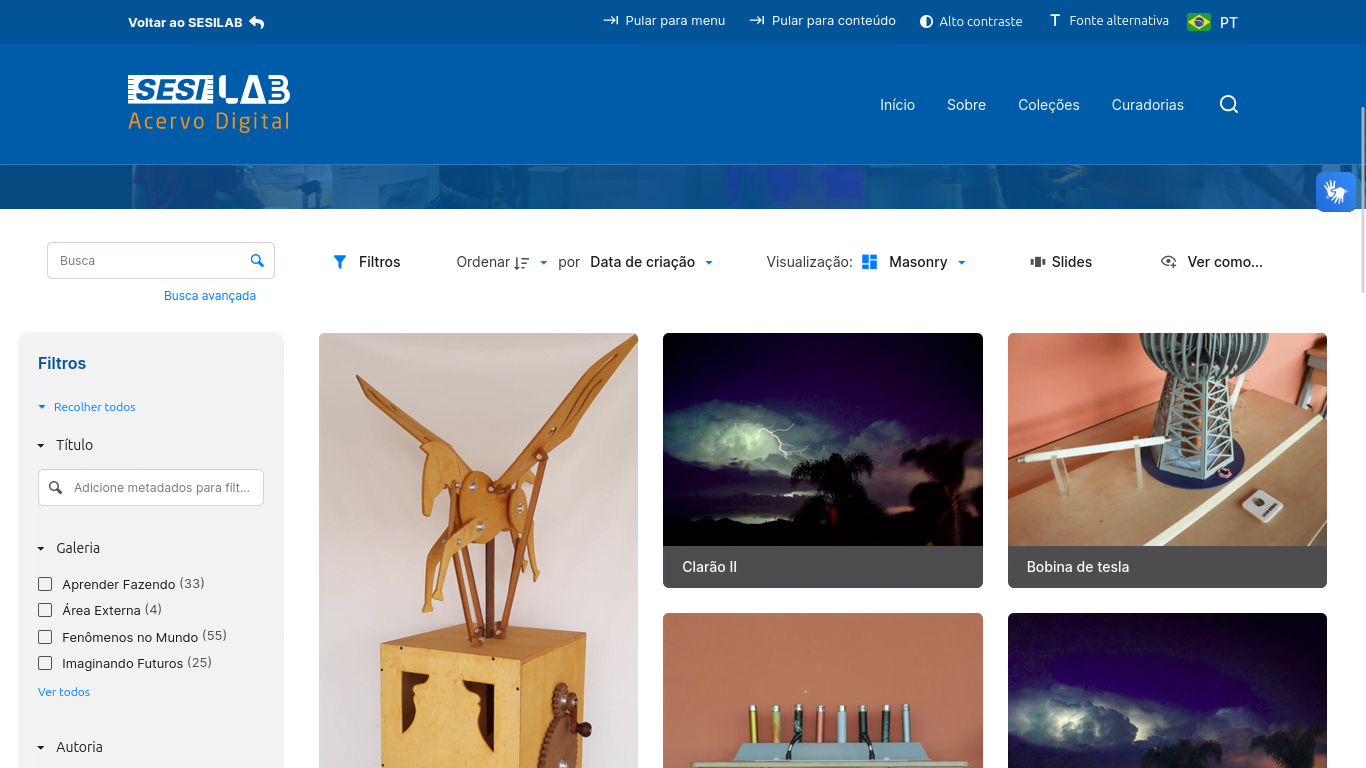Image resolution: width=1366 pixels, height=768 pixels.
Task: Open the sign language accessibility widget
Action: click(1336, 191)
